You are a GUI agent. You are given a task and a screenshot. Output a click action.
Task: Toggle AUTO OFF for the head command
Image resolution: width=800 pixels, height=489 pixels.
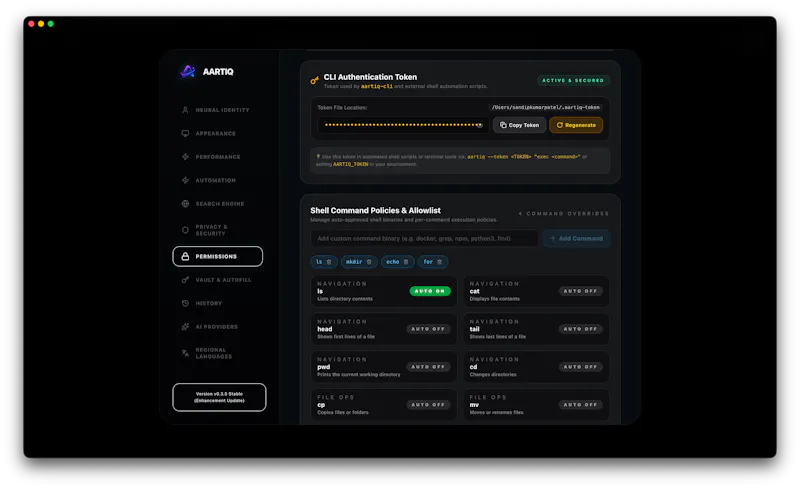click(x=428, y=329)
